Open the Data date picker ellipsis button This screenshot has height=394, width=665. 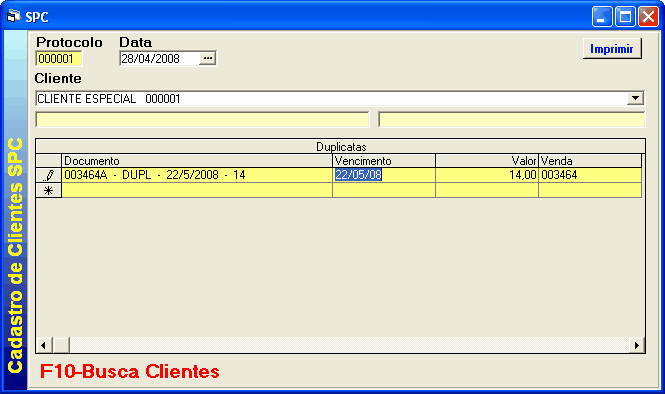(x=207, y=59)
